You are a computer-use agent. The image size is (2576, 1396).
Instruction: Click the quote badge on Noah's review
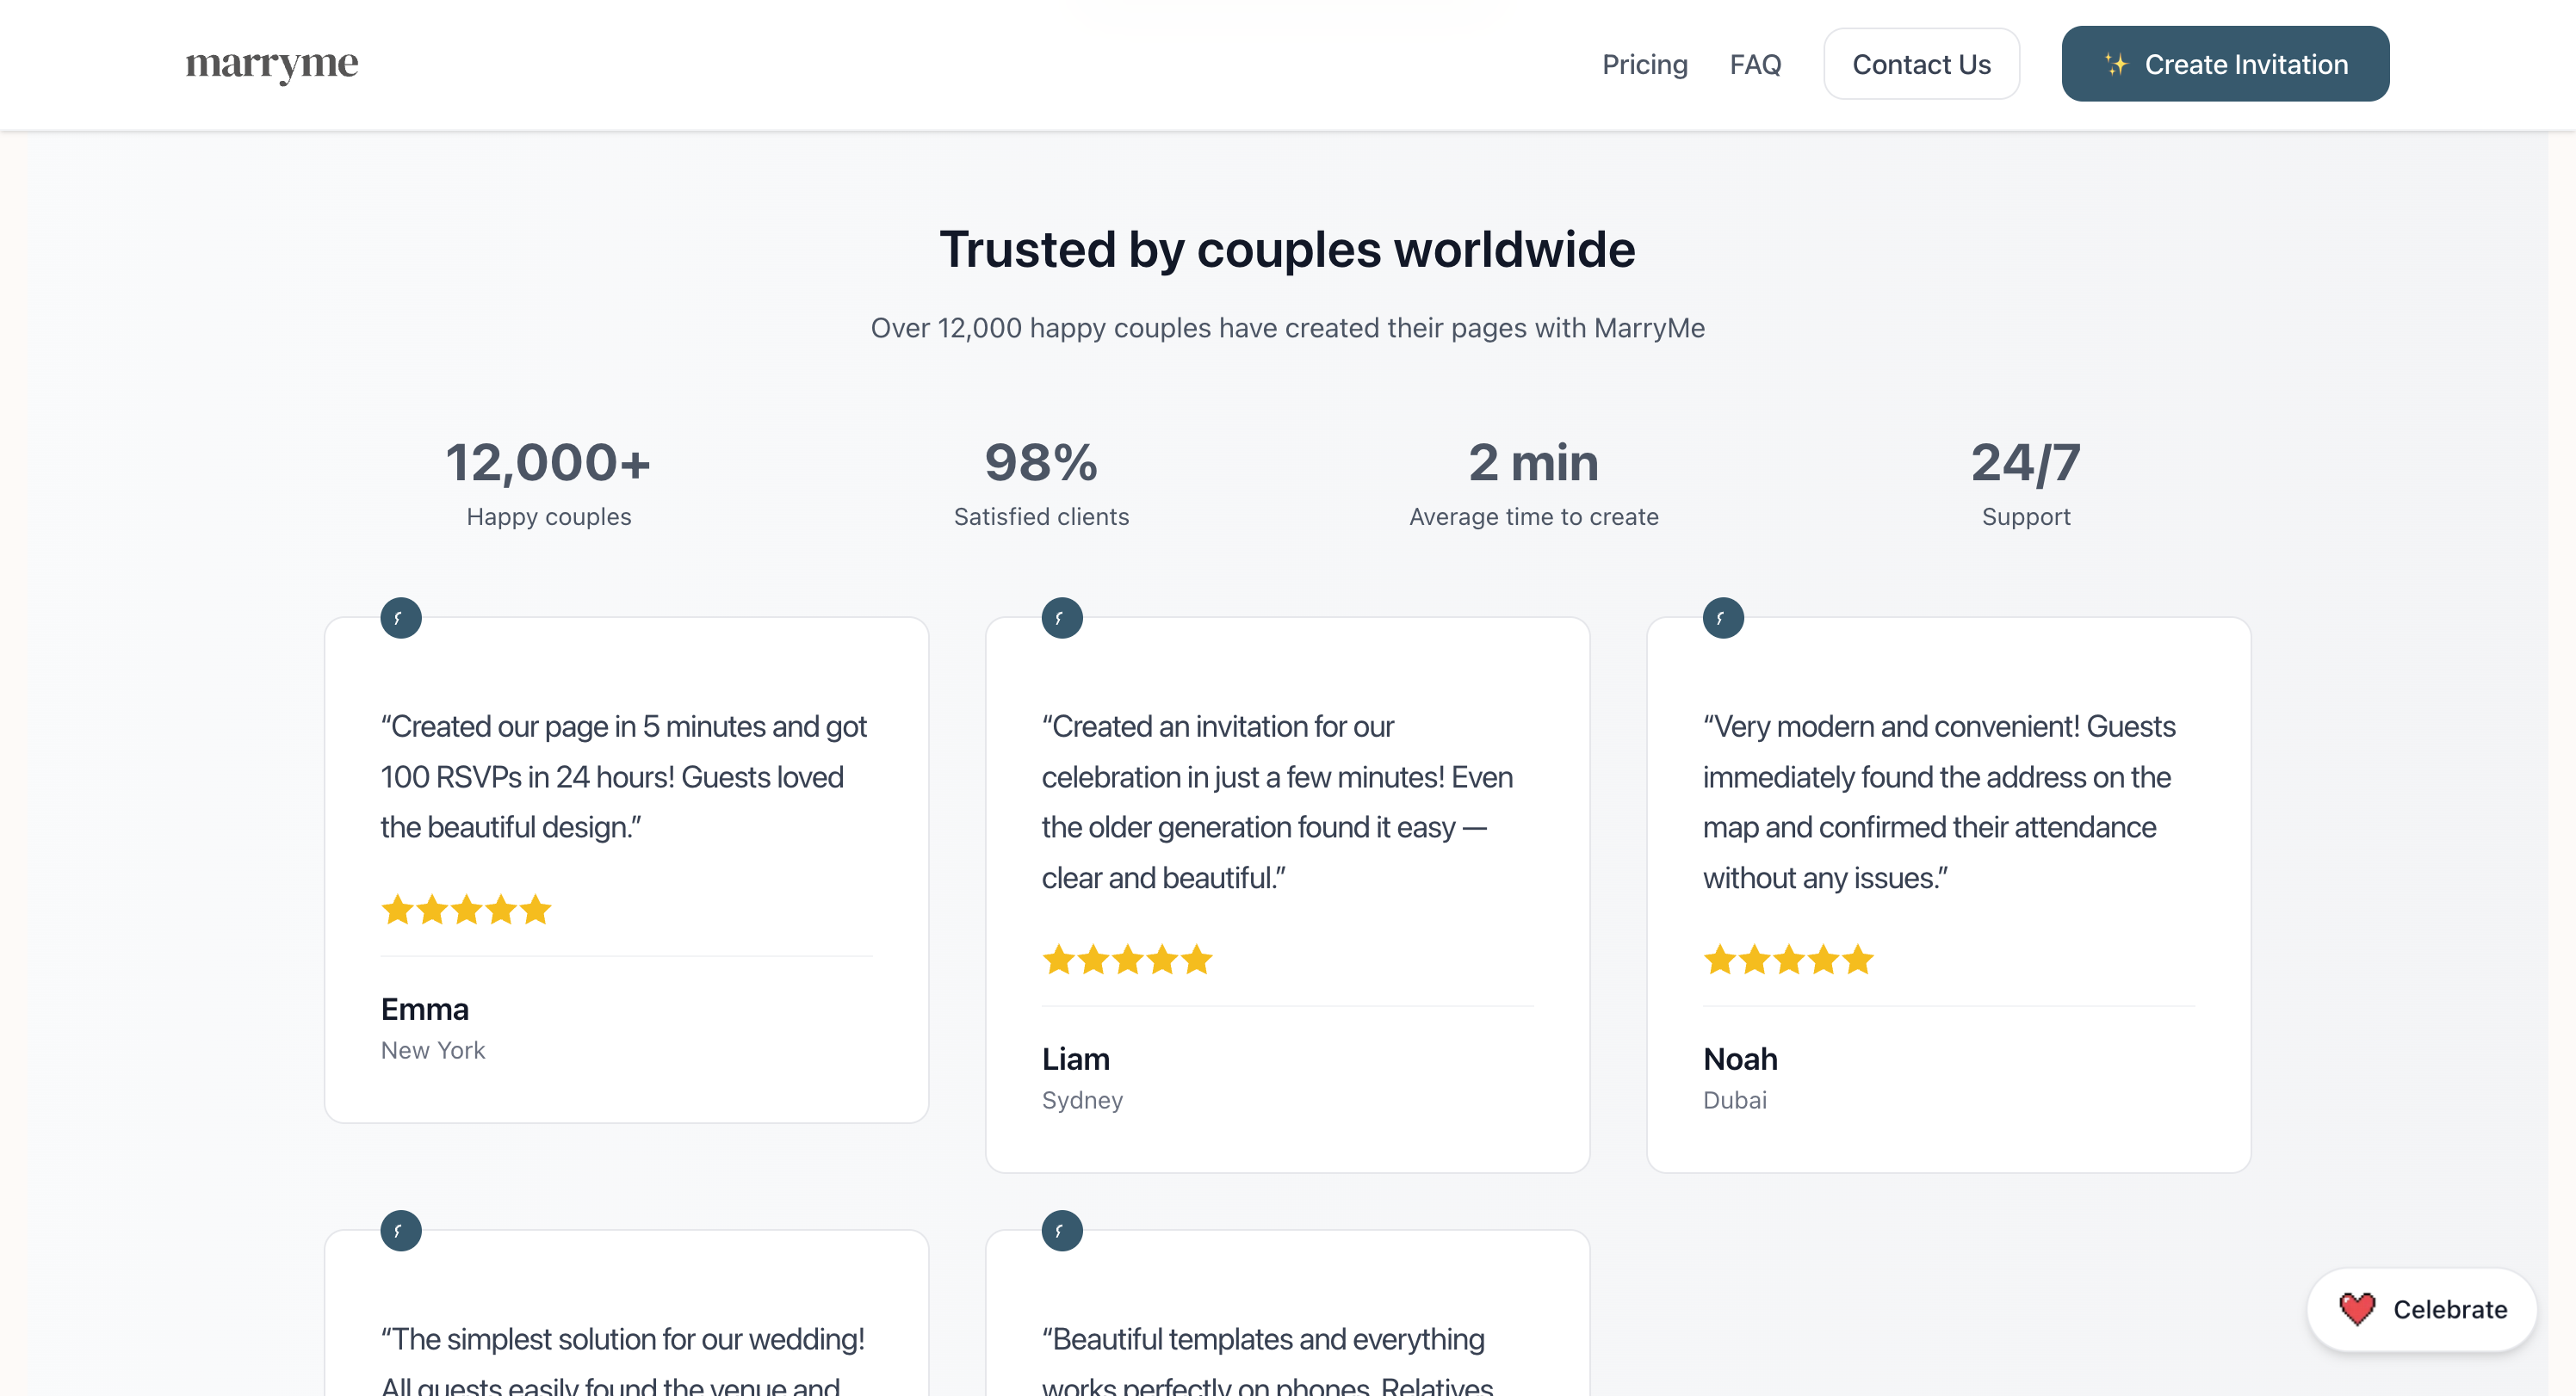coord(1722,618)
